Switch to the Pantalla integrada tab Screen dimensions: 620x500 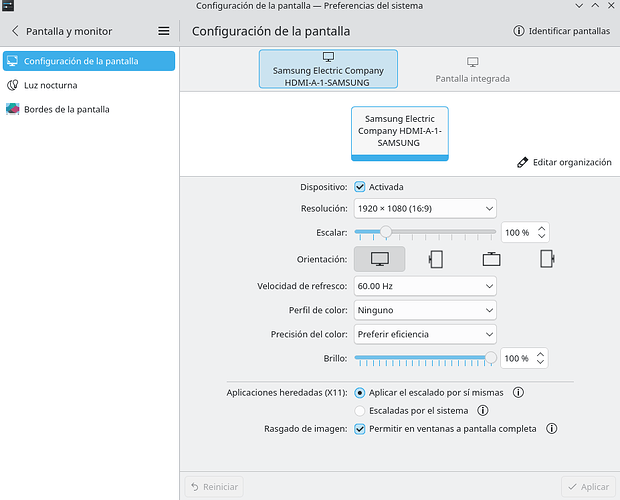point(473,70)
